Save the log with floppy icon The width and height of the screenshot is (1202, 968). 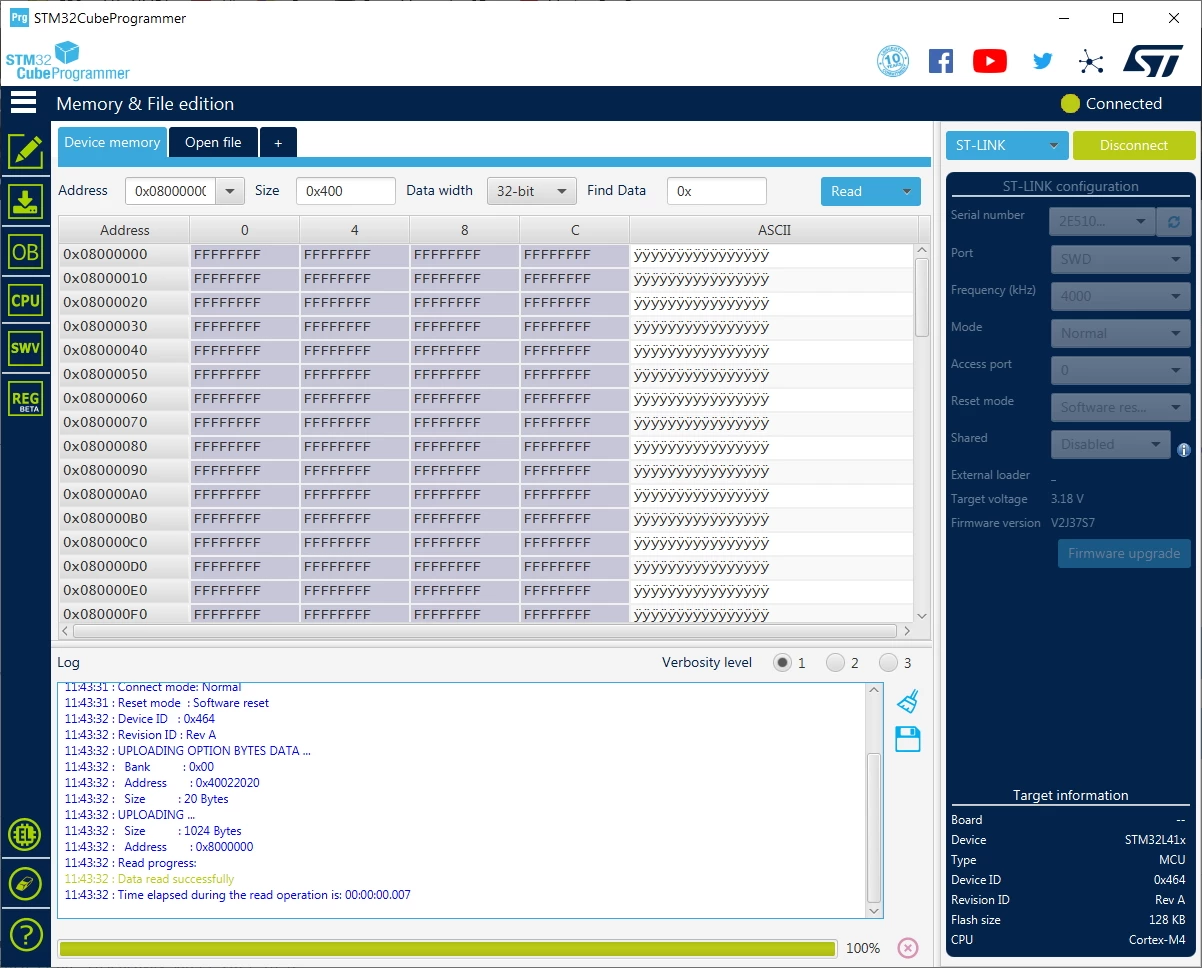click(x=907, y=740)
